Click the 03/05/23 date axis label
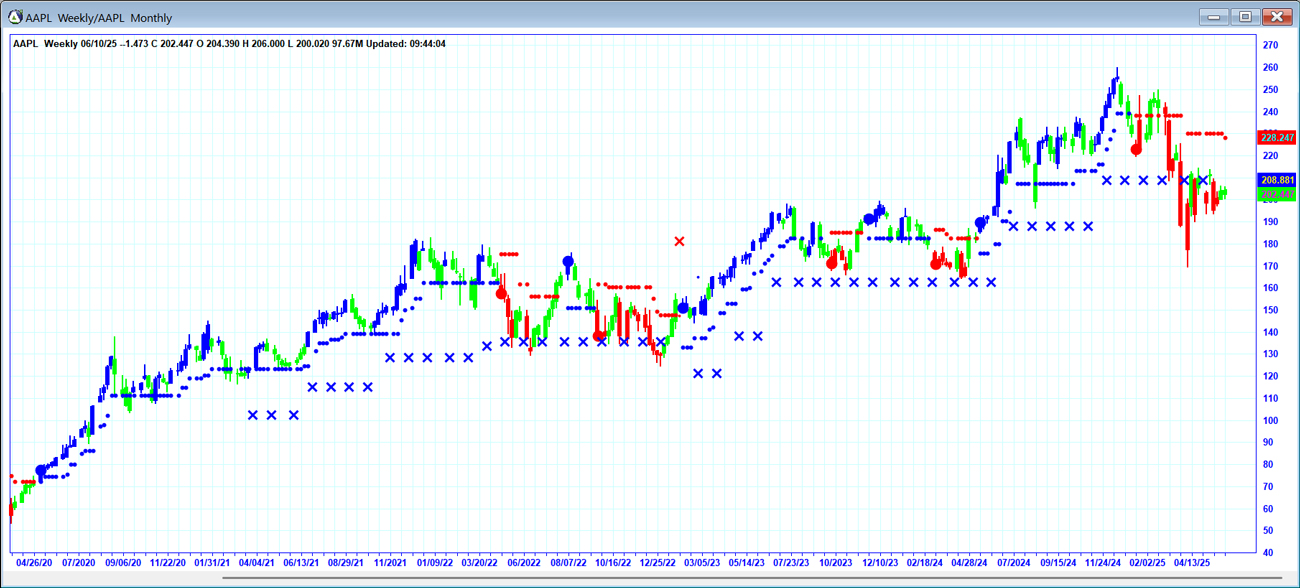 tap(702, 563)
